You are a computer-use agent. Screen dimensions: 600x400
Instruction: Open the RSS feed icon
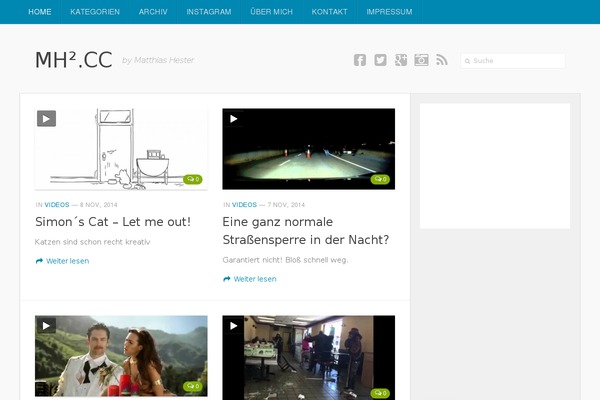442,60
